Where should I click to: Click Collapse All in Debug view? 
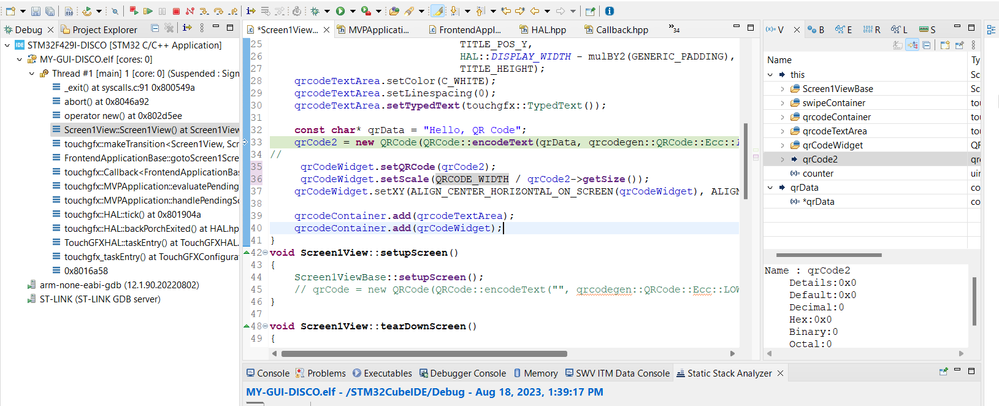click(155, 28)
